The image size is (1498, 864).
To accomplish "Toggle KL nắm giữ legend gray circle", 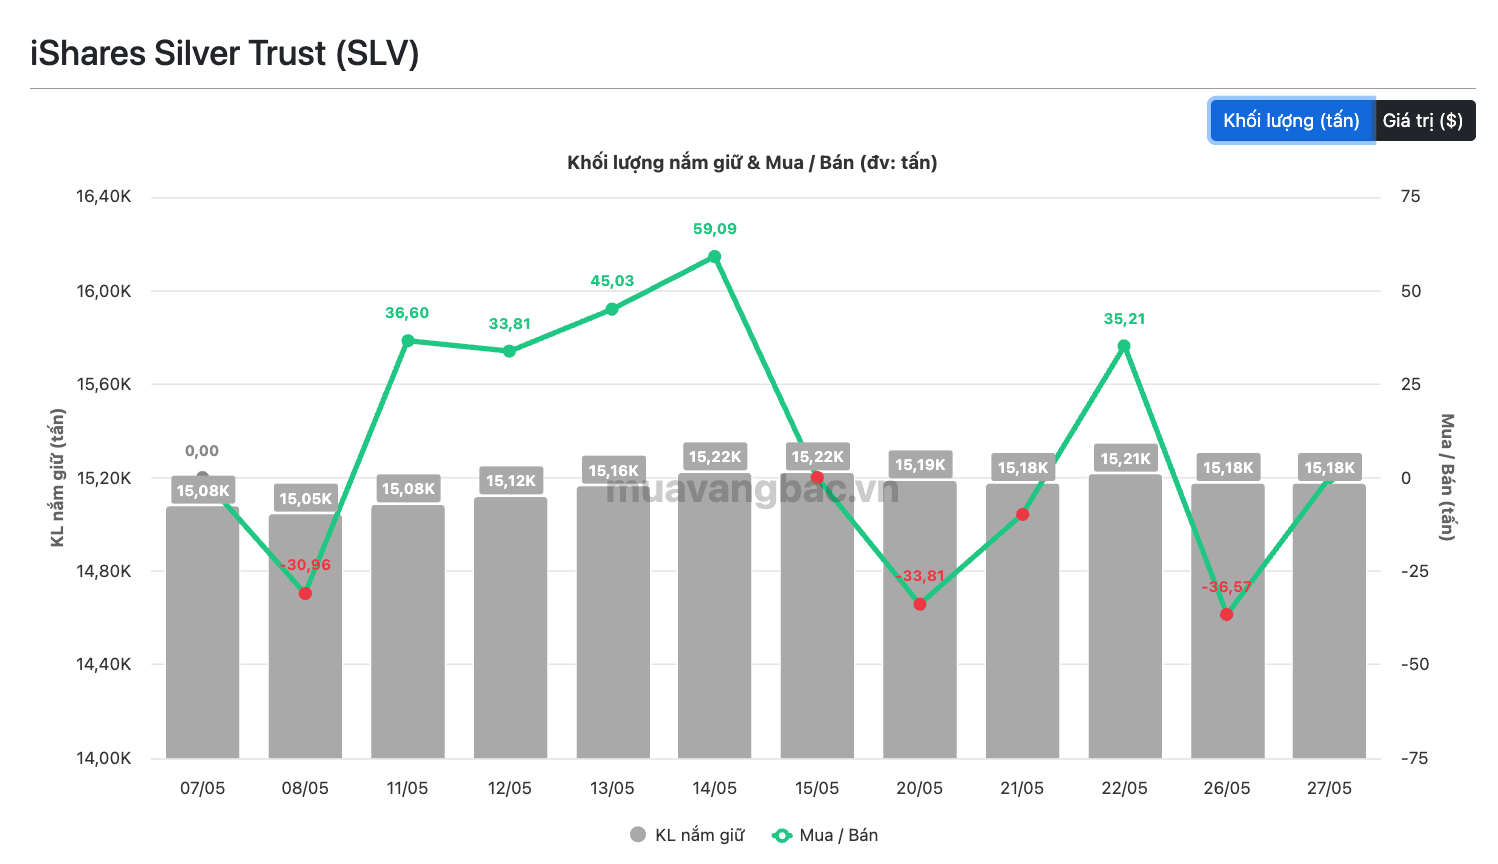I will click(x=638, y=835).
